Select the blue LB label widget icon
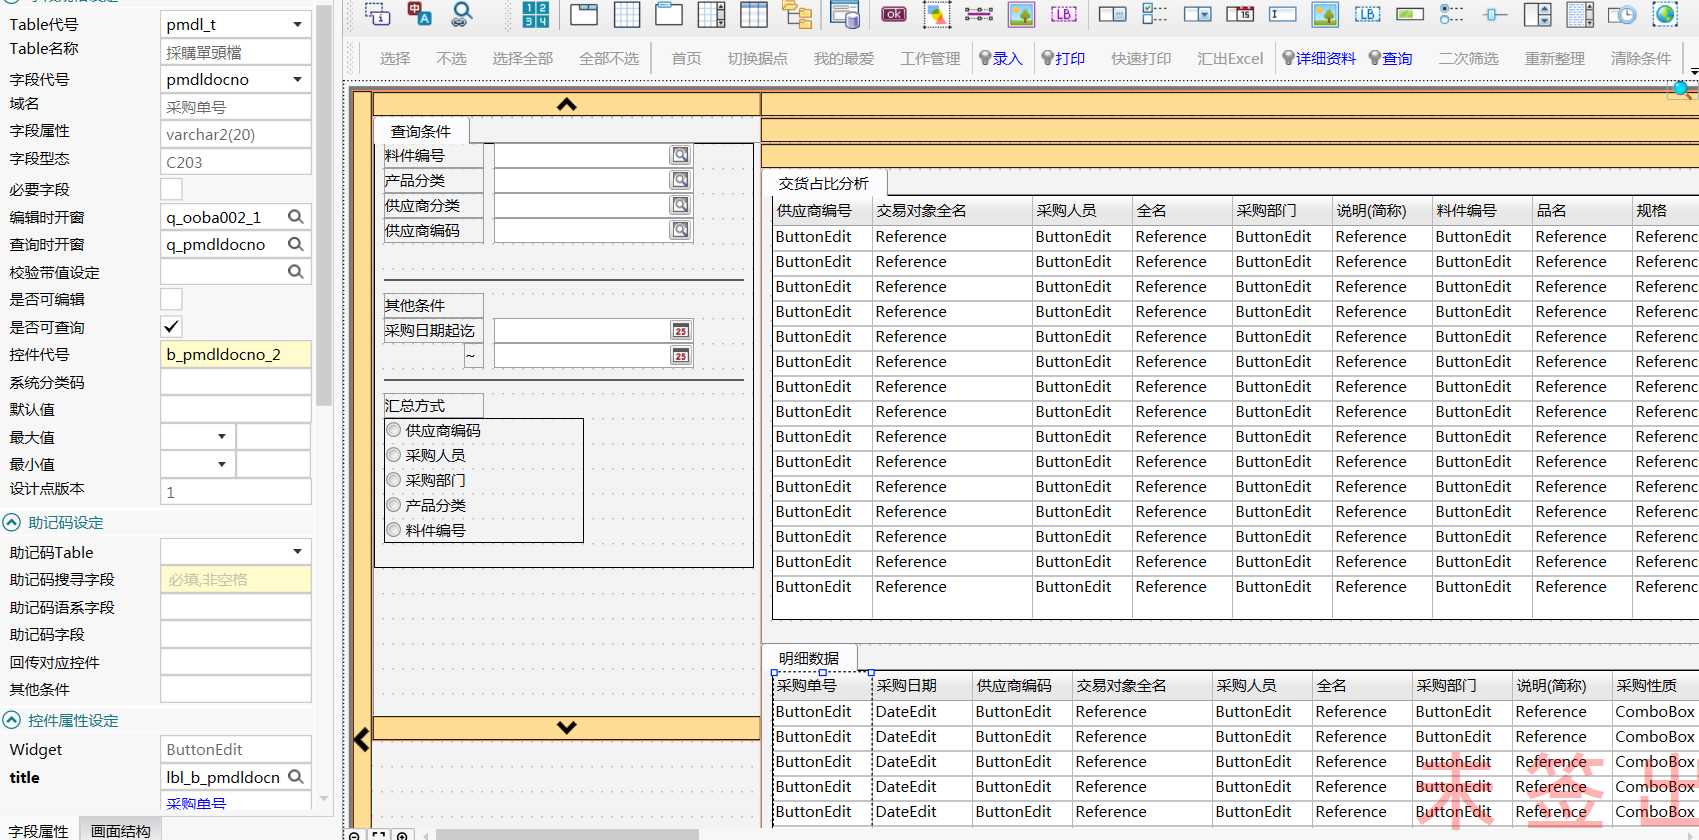 1367,14
